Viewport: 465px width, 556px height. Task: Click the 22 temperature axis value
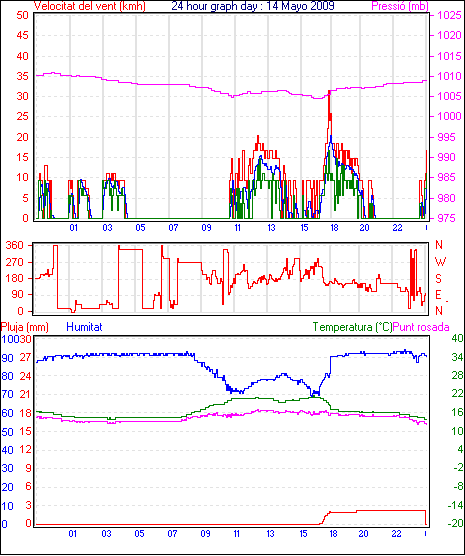coord(458,393)
